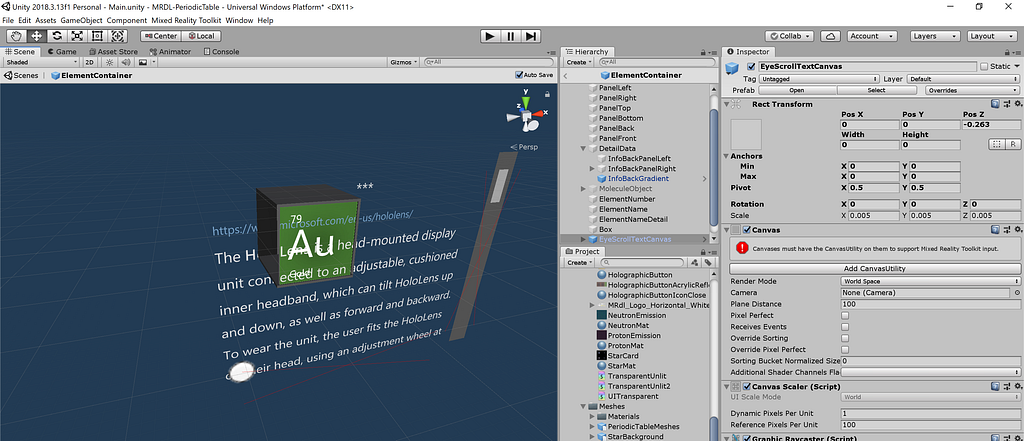Switch to the Console tab
Viewport: 1024px width, 441px height.
tap(221, 52)
